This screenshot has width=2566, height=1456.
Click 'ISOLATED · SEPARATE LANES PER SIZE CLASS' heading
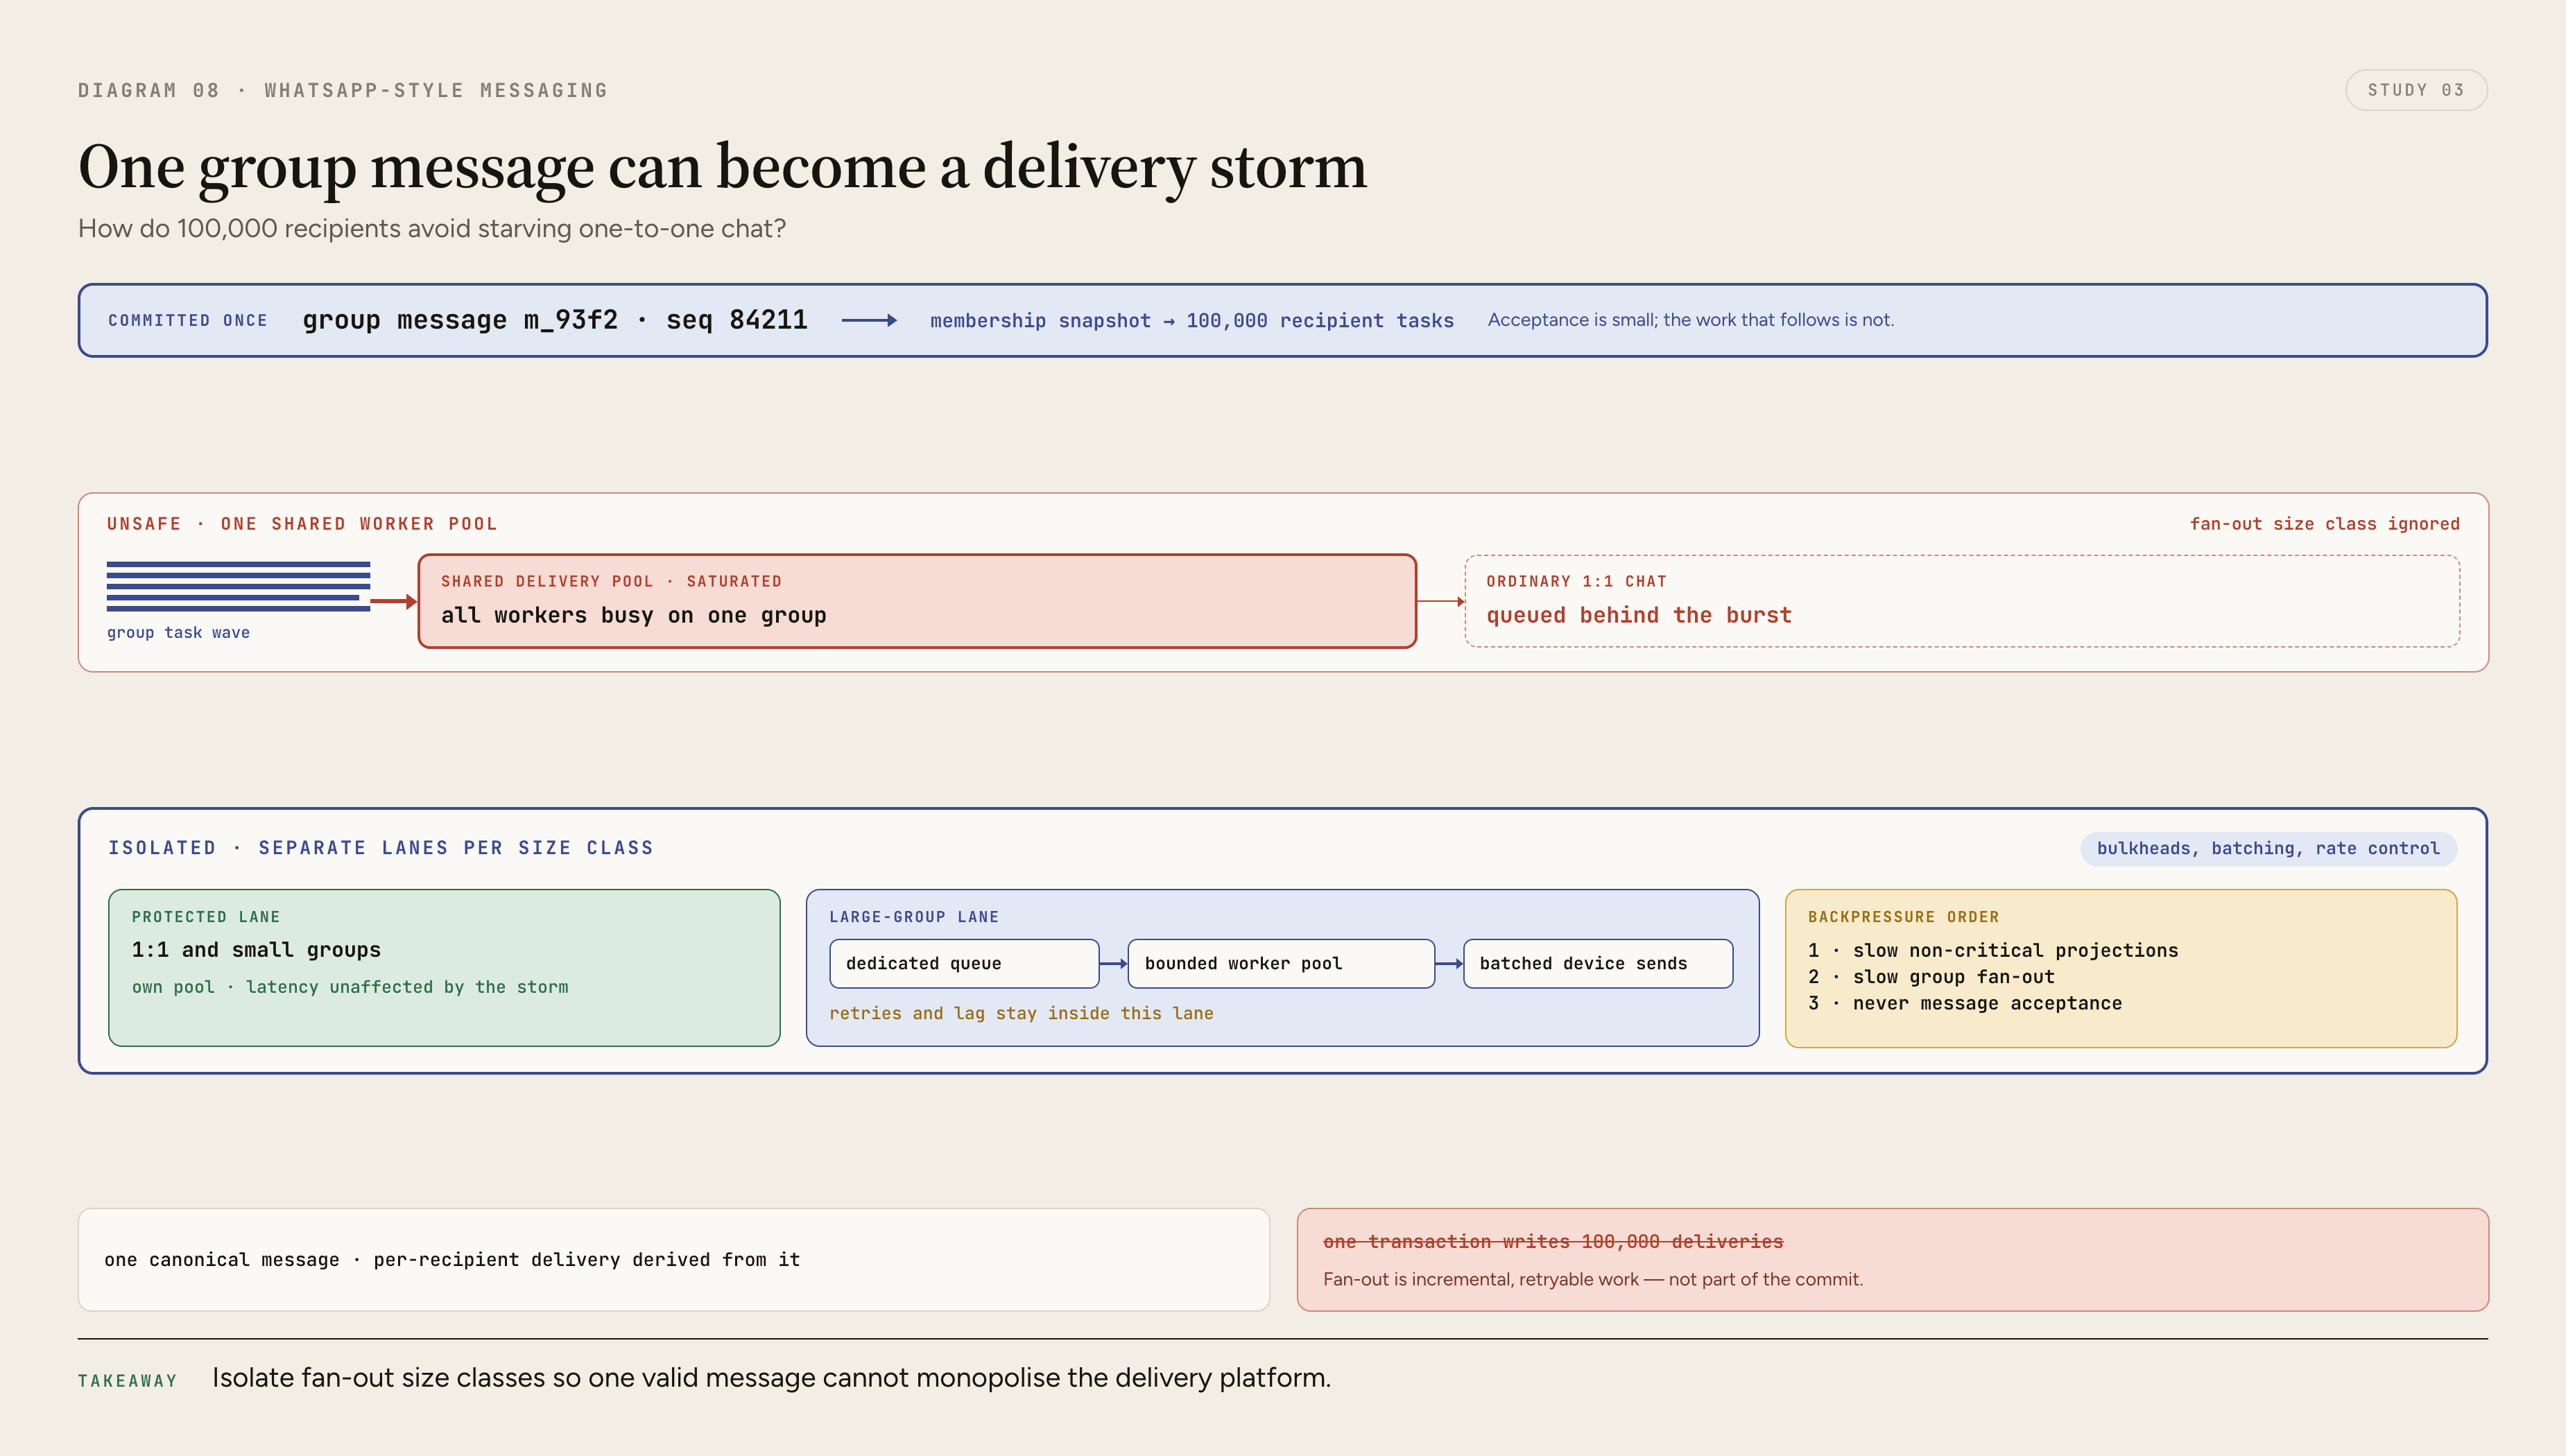380,848
